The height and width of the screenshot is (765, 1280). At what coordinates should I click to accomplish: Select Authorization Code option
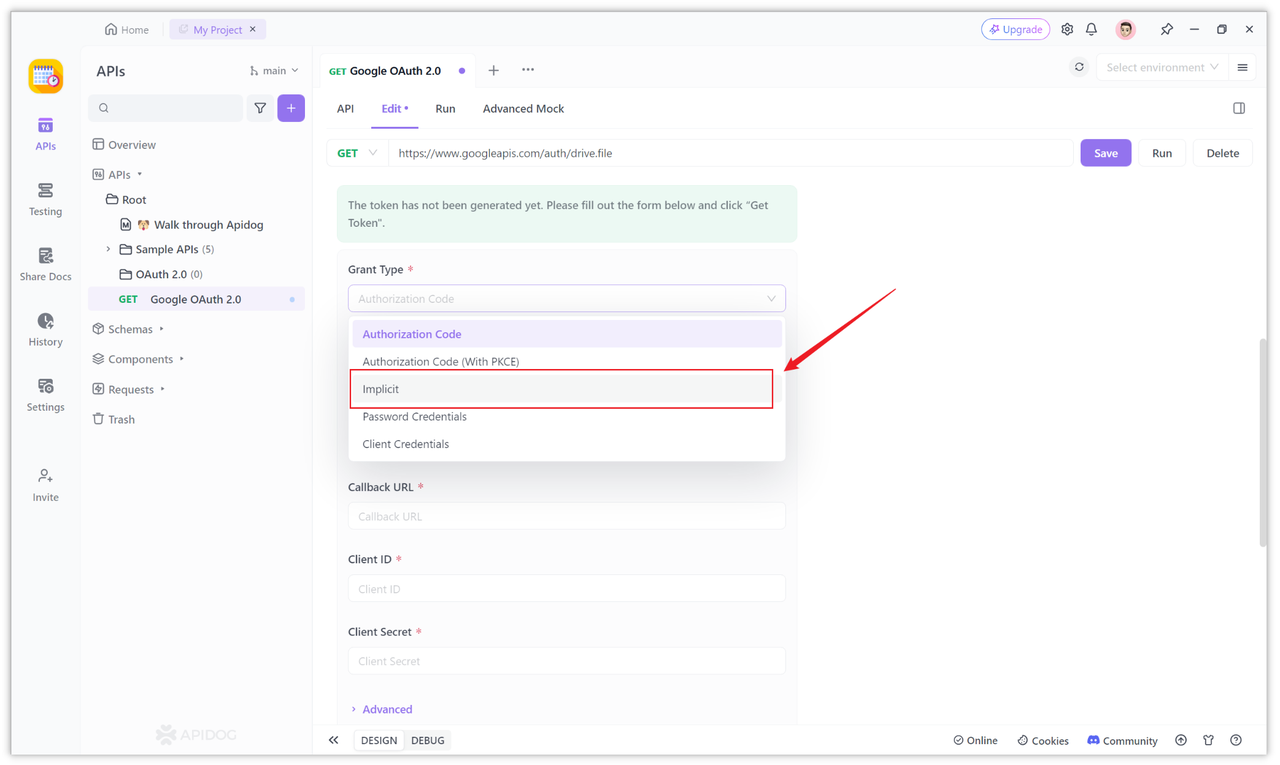point(567,334)
